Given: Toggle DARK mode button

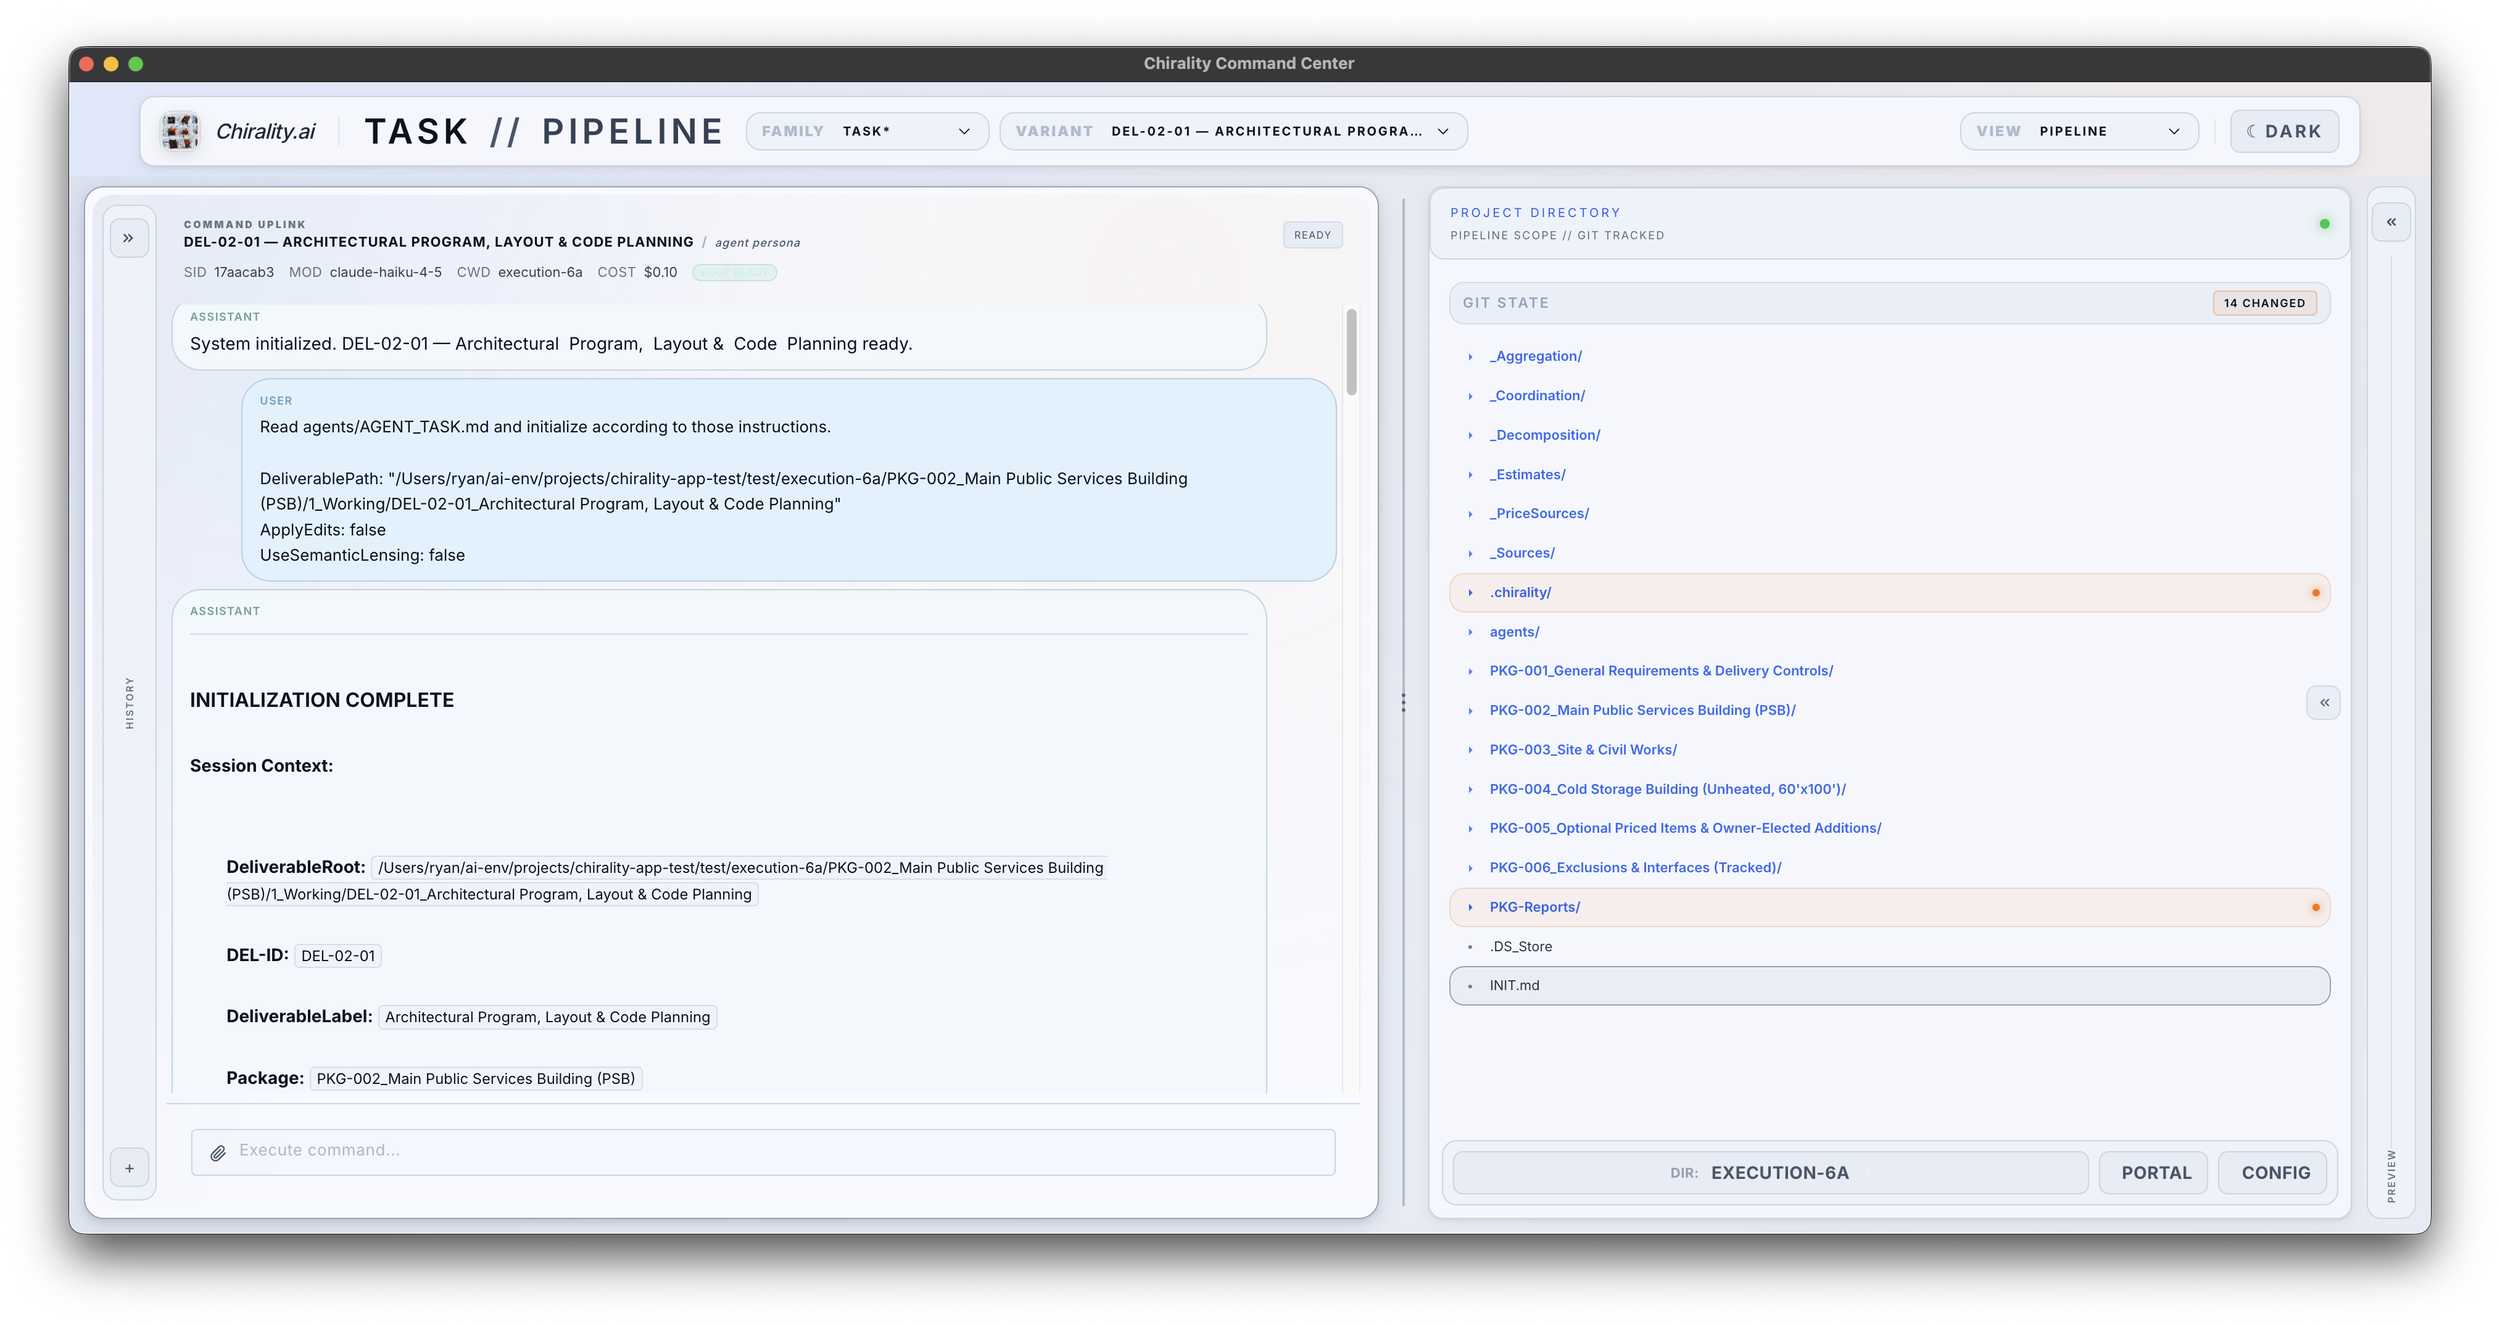Looking at the screenshot, I should click(2283, 131).
